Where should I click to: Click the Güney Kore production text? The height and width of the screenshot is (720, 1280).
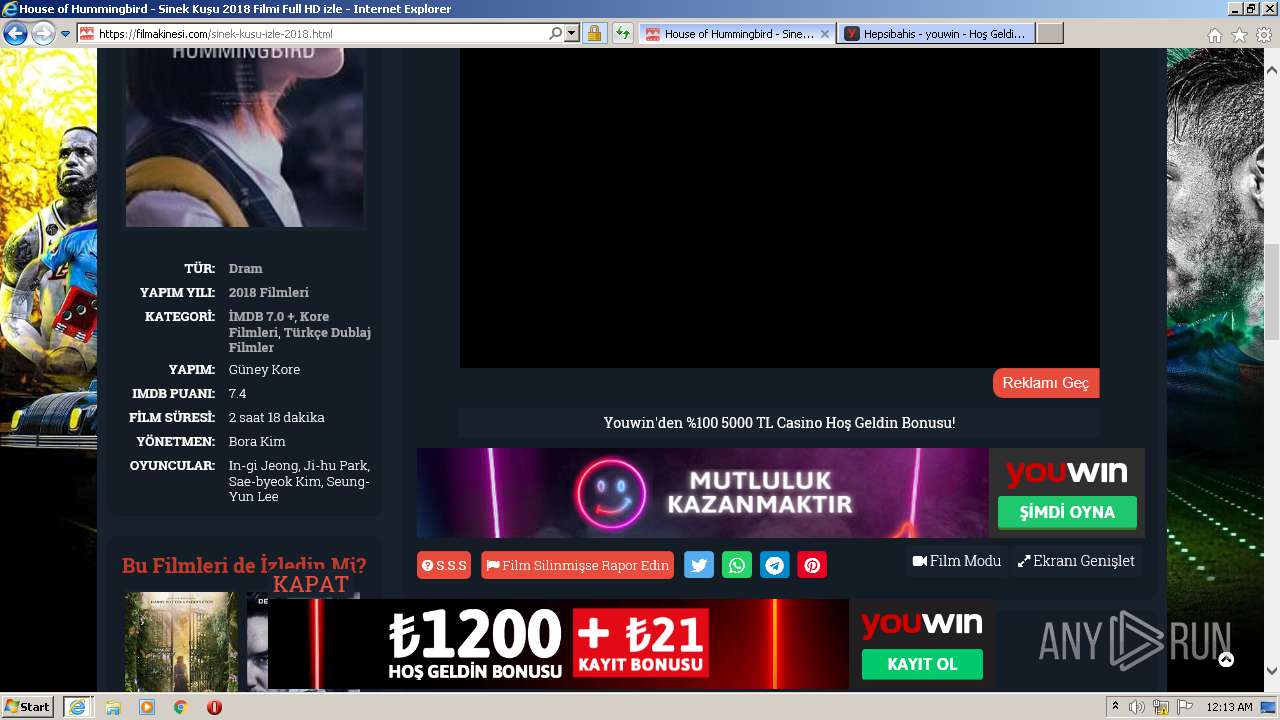pos(264,369)
